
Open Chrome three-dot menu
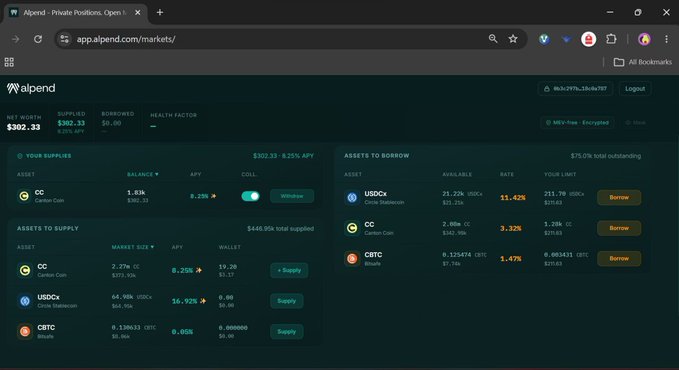pyautogui.click(x=666, y=39)
